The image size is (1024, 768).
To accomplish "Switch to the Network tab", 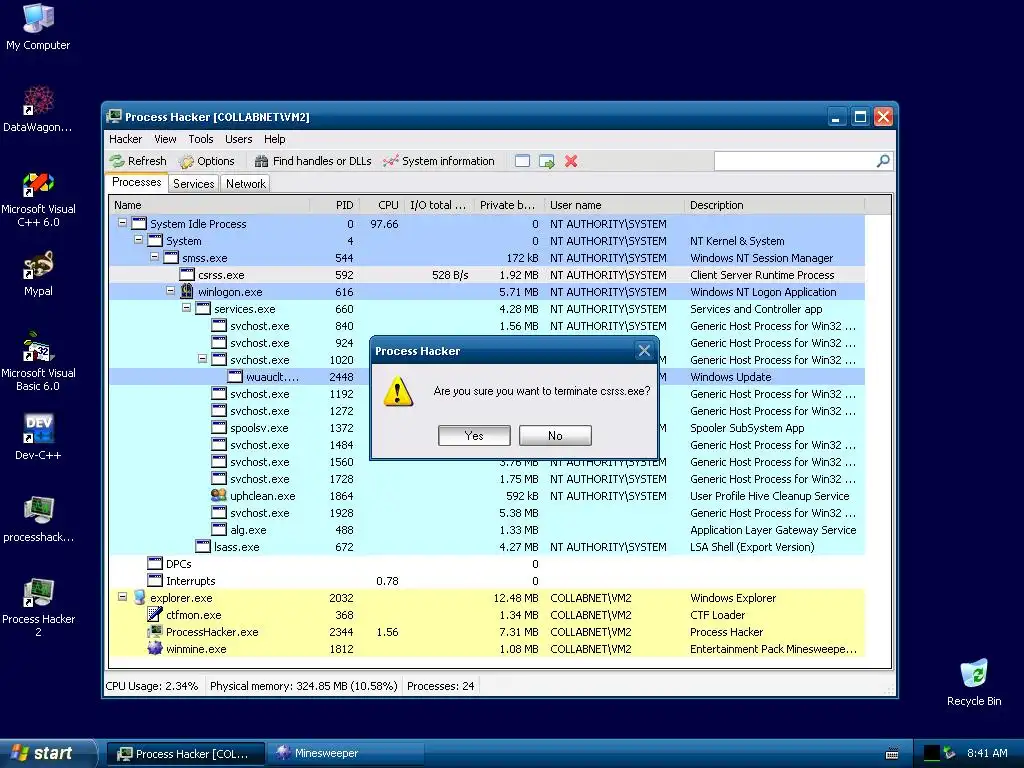I will point(246,184).
